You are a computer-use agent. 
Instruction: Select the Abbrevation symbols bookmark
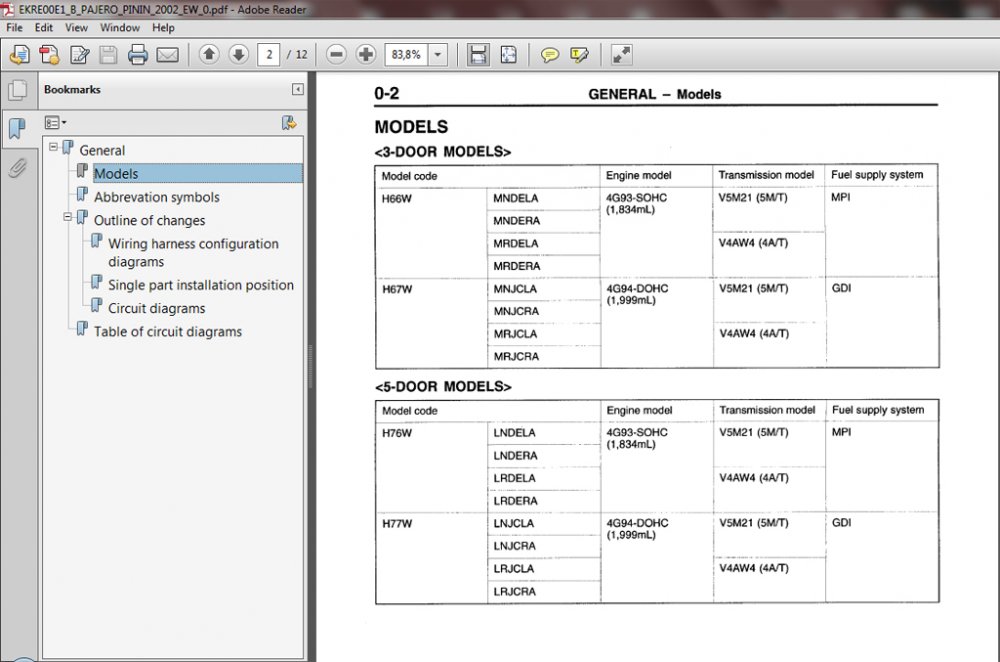click(157, 197)
